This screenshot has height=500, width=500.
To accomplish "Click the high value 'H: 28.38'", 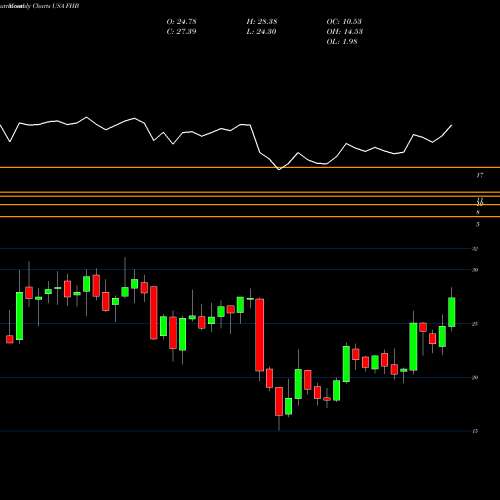I will [262, 22].
